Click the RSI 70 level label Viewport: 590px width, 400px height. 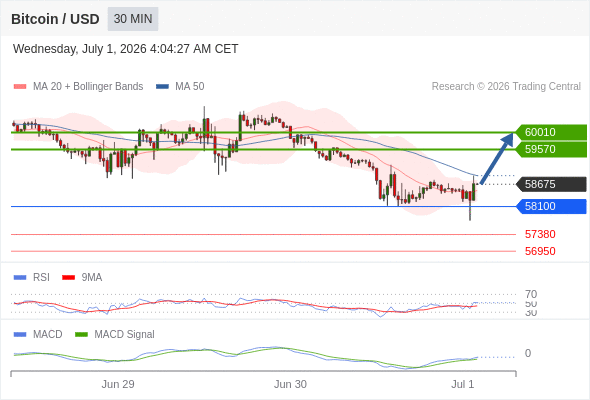(531, 294)
